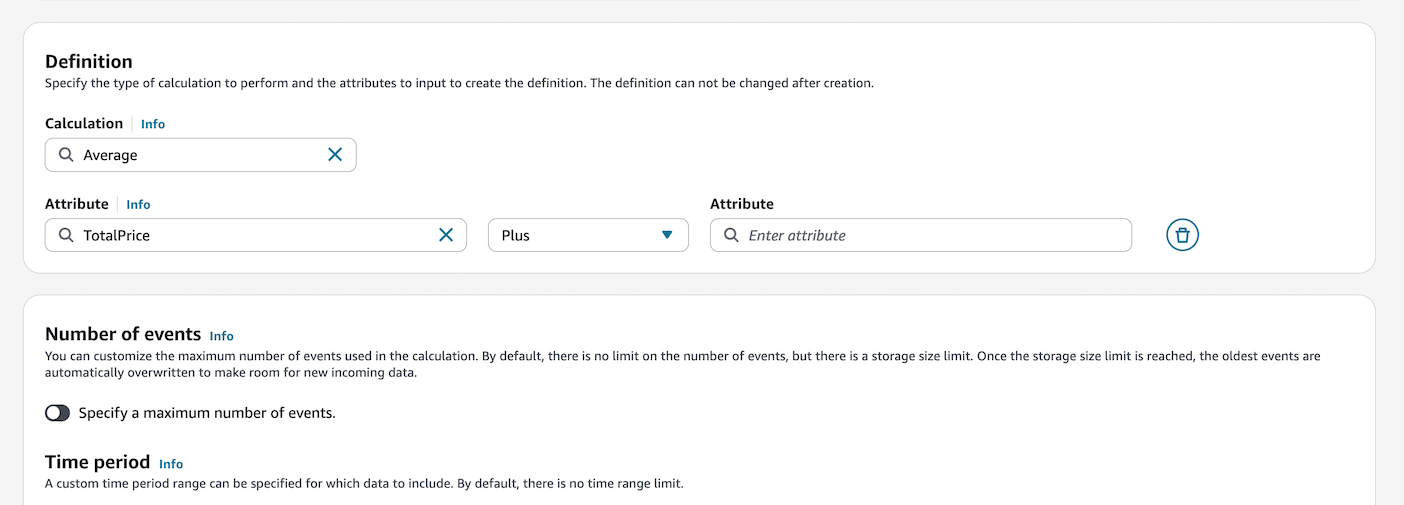Open Info link beside Number of events
This screenshot has width=1404, height=505.
coord(221,336)
